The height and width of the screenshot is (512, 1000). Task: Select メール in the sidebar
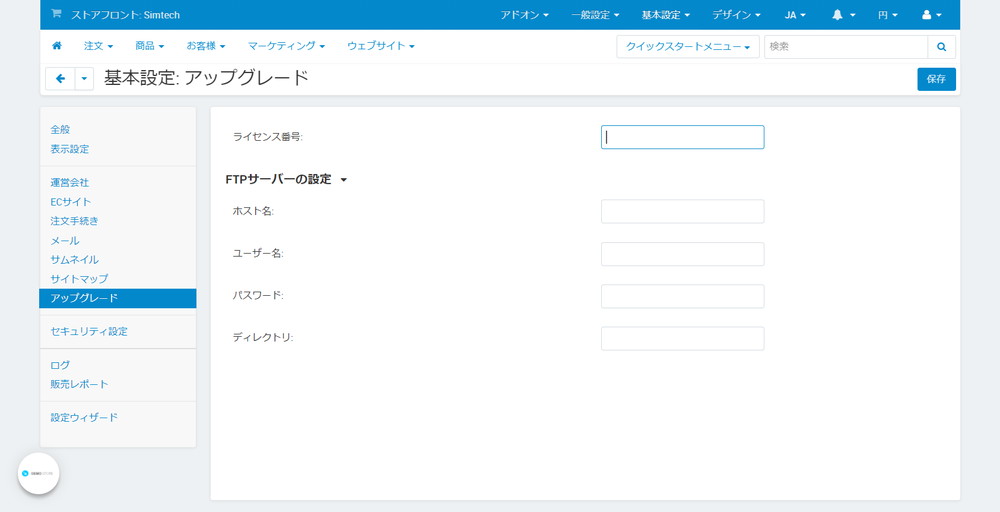(64, 240)
